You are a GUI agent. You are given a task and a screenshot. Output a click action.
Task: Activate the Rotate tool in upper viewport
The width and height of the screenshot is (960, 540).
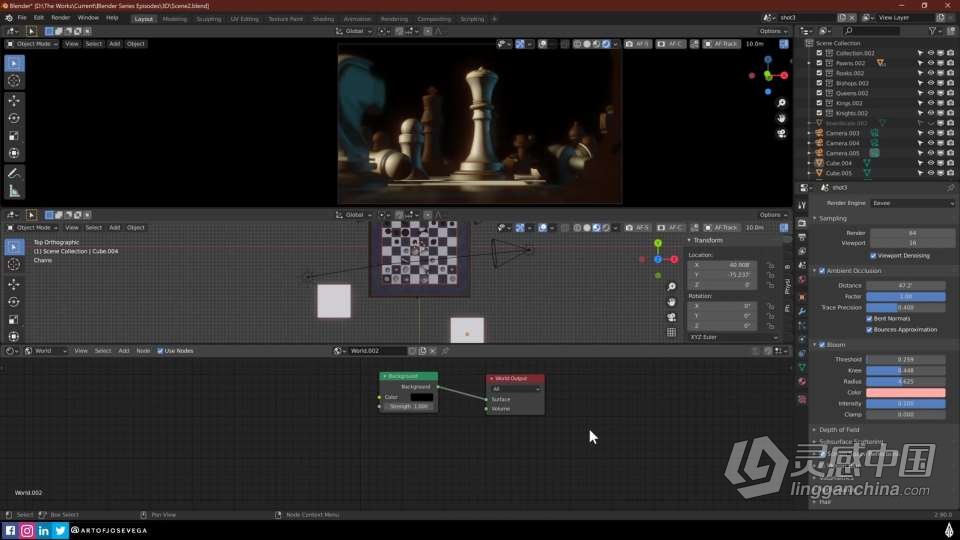coord(14,118)
